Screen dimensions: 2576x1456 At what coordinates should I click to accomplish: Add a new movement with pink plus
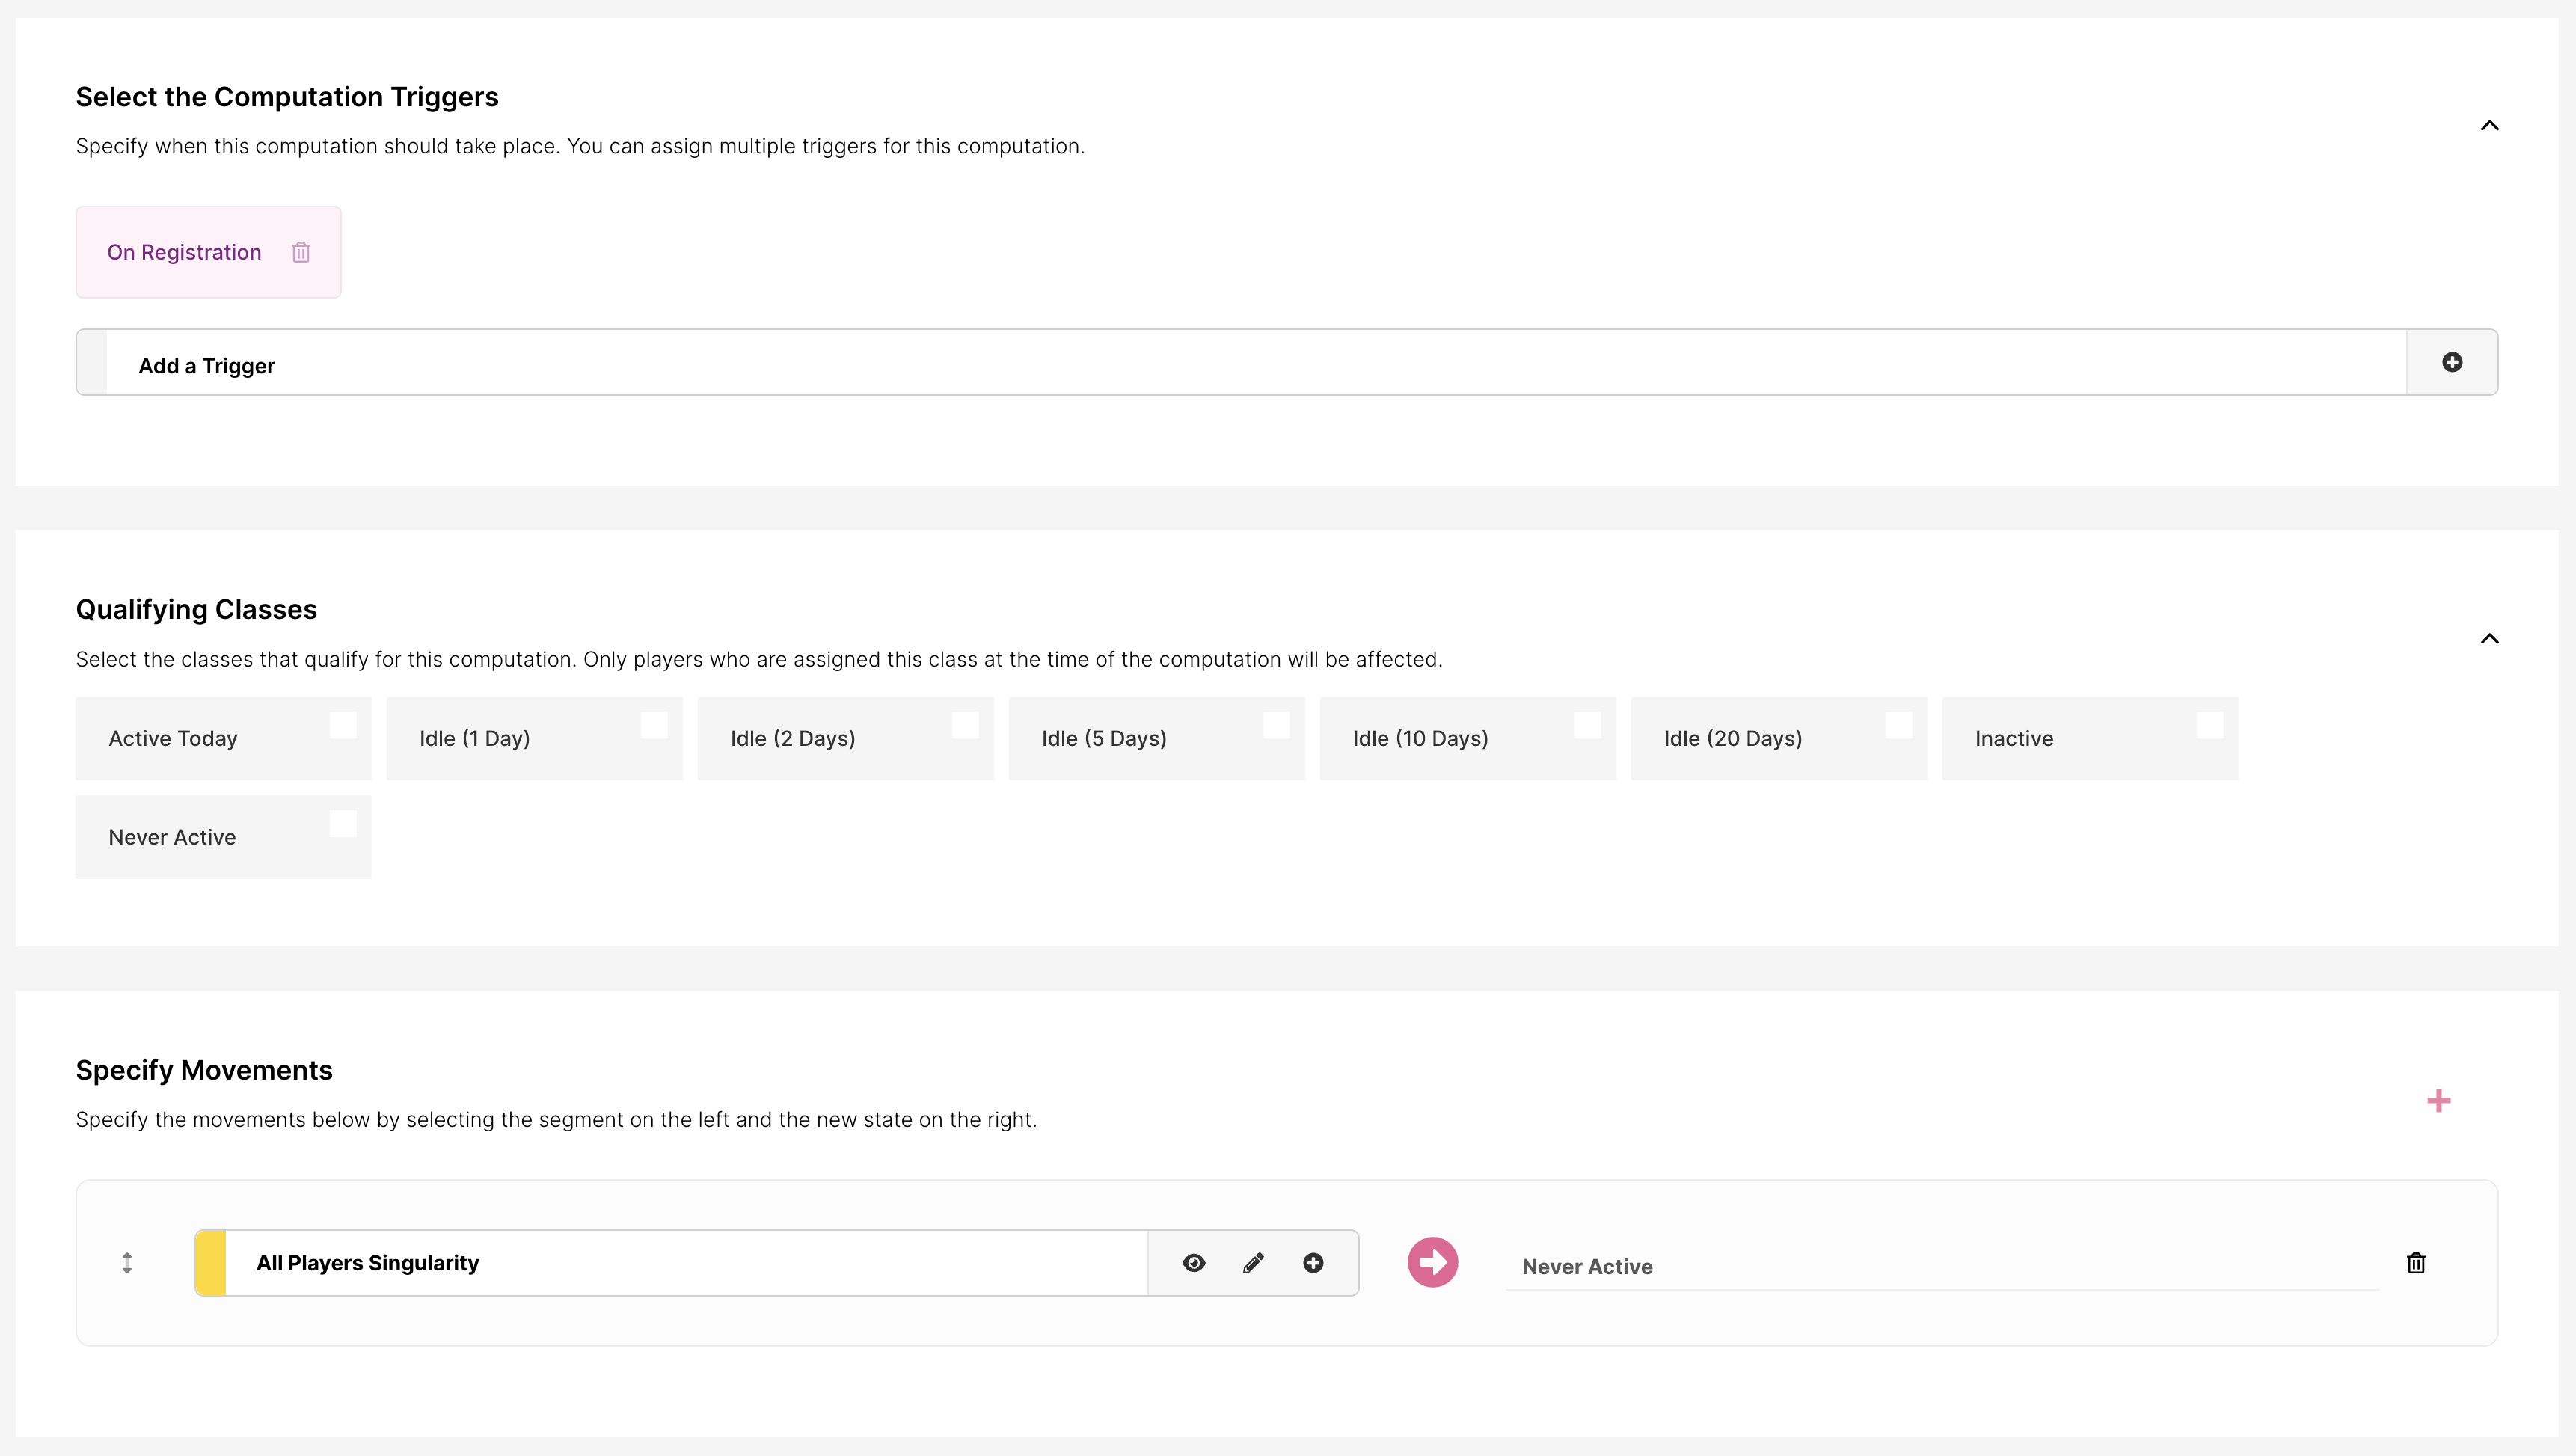click(x=2438, y=1101)
